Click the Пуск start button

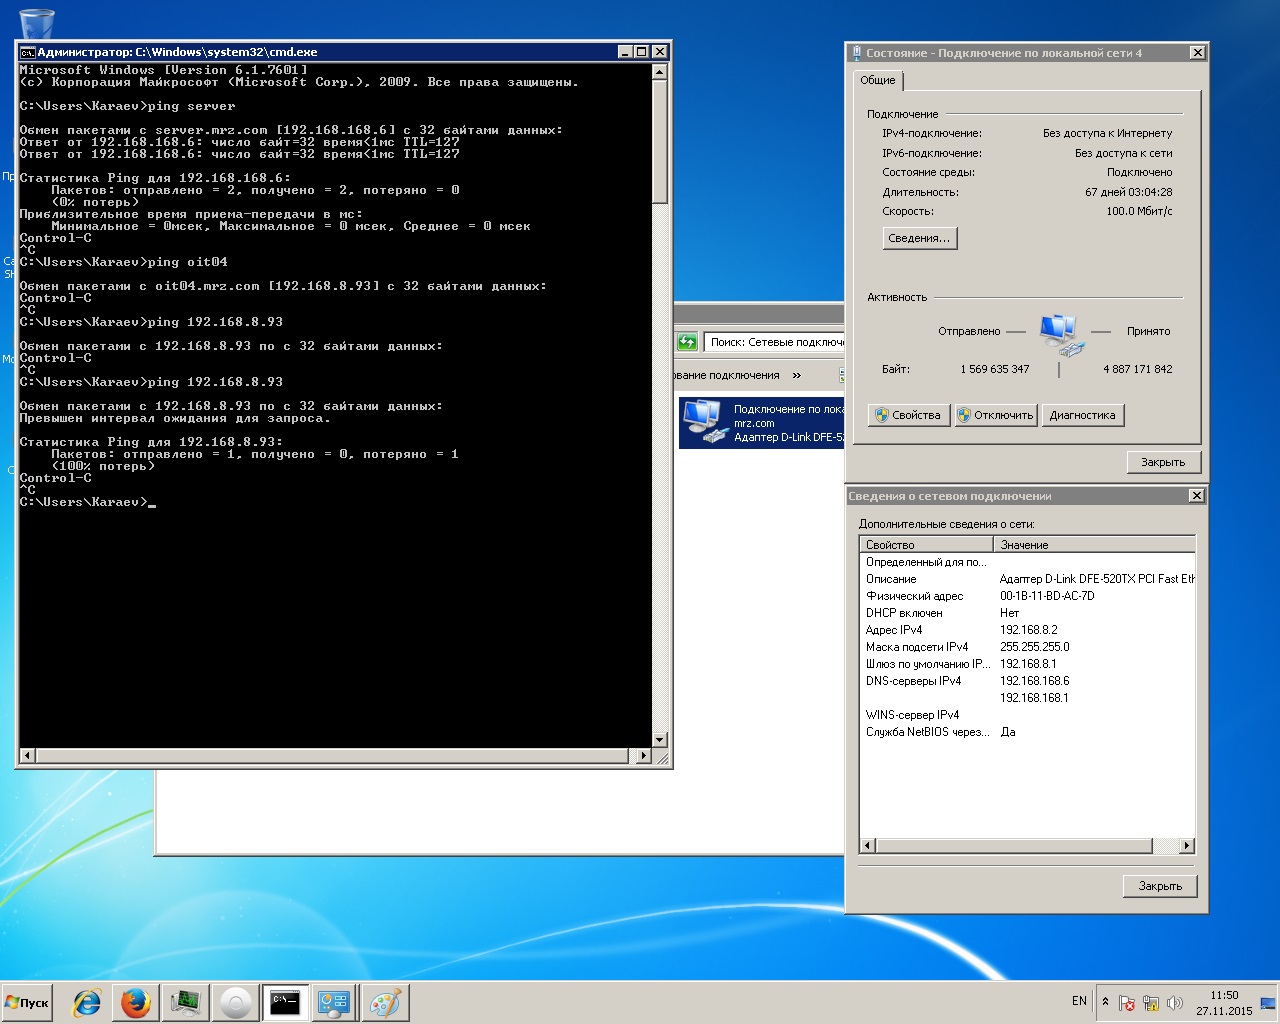tap(28, 1002)
